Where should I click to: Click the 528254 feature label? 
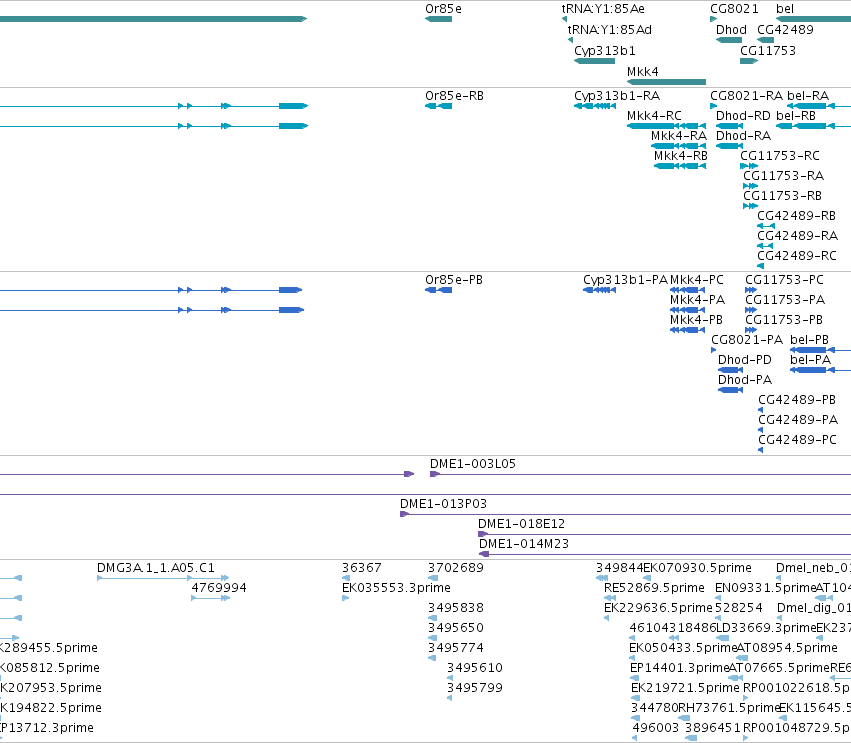tap(739, 608)
